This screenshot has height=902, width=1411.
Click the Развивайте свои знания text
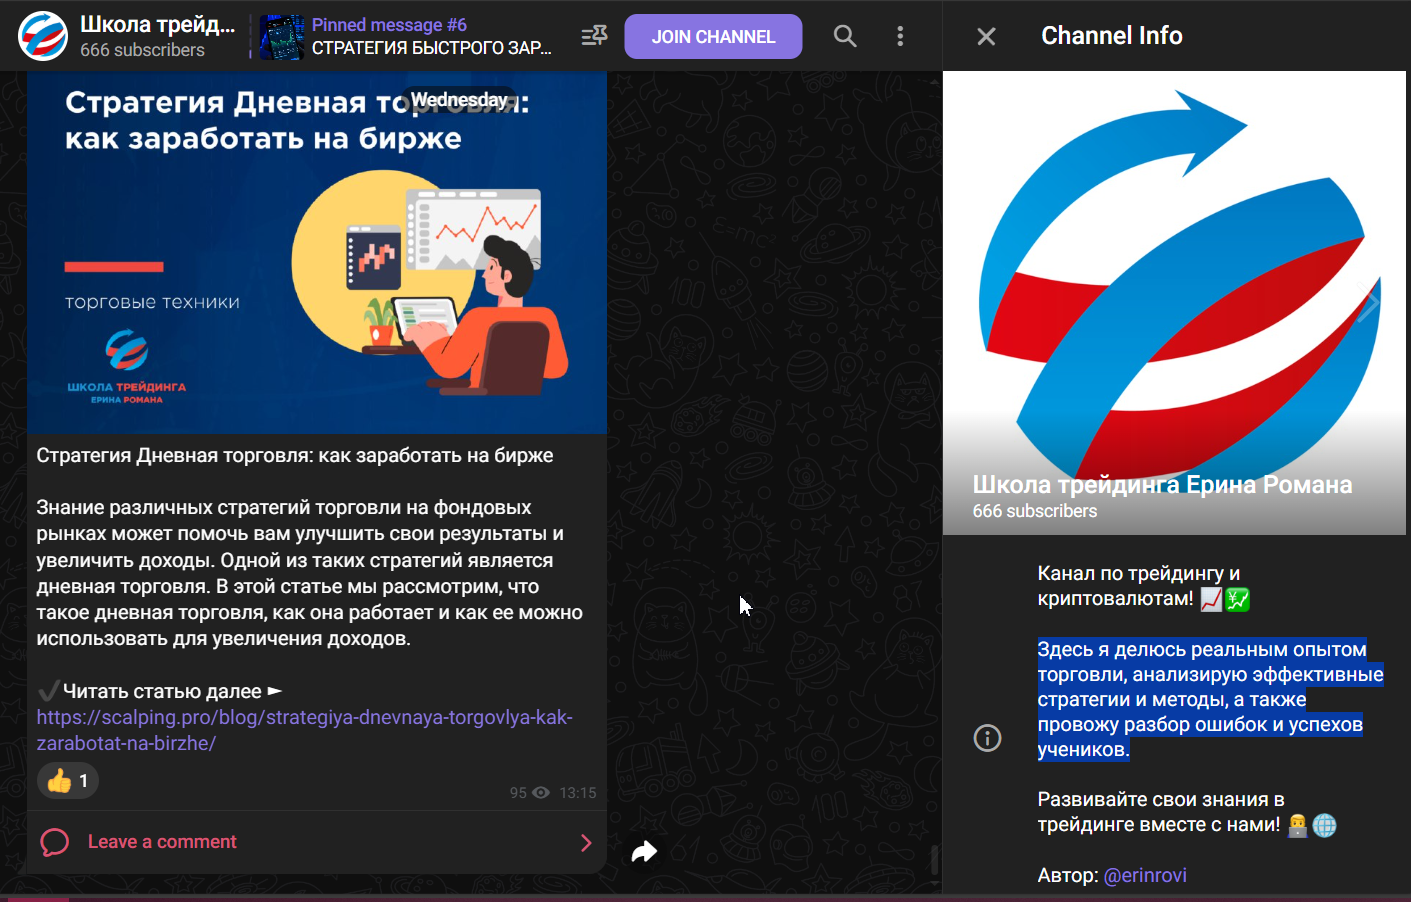point(1187,812)
